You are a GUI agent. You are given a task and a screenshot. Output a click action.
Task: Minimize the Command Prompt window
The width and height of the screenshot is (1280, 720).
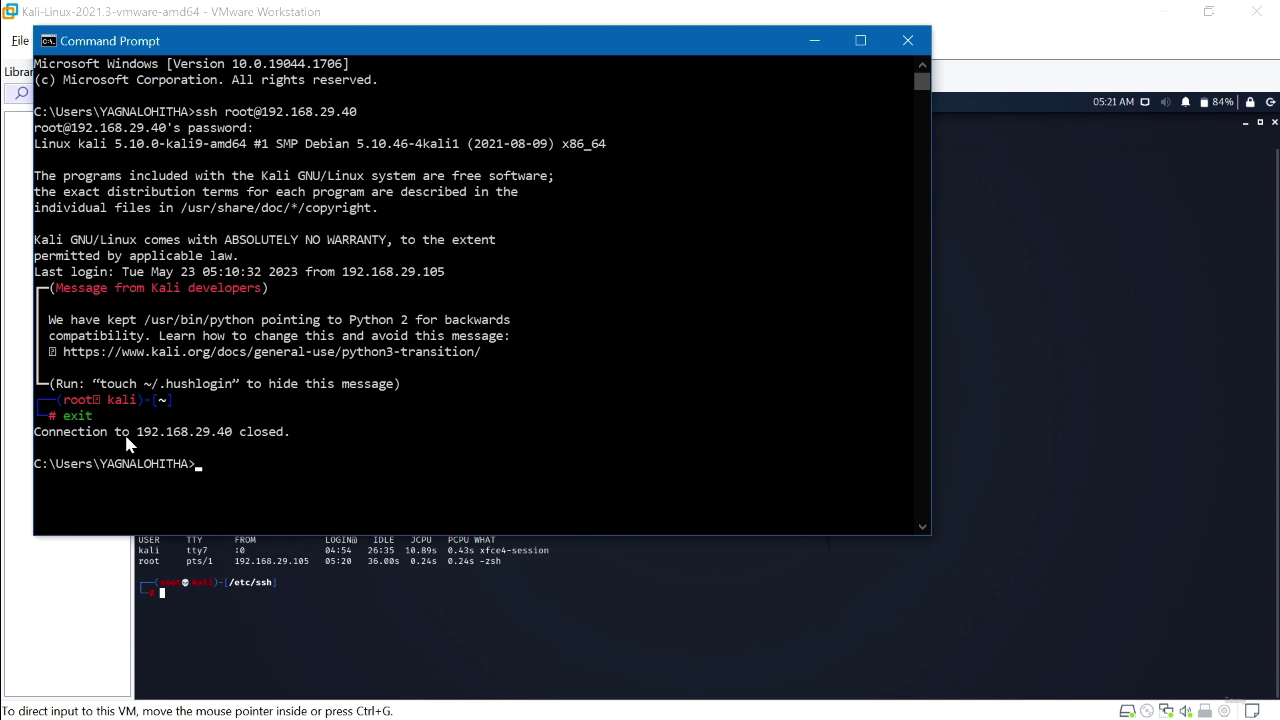coord(815,41)
